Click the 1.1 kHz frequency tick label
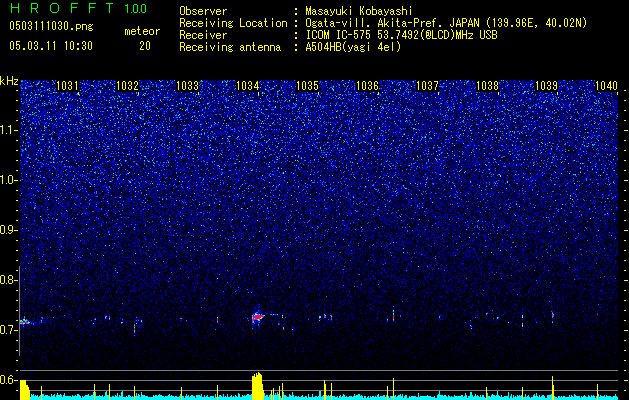 pos(8,130)
